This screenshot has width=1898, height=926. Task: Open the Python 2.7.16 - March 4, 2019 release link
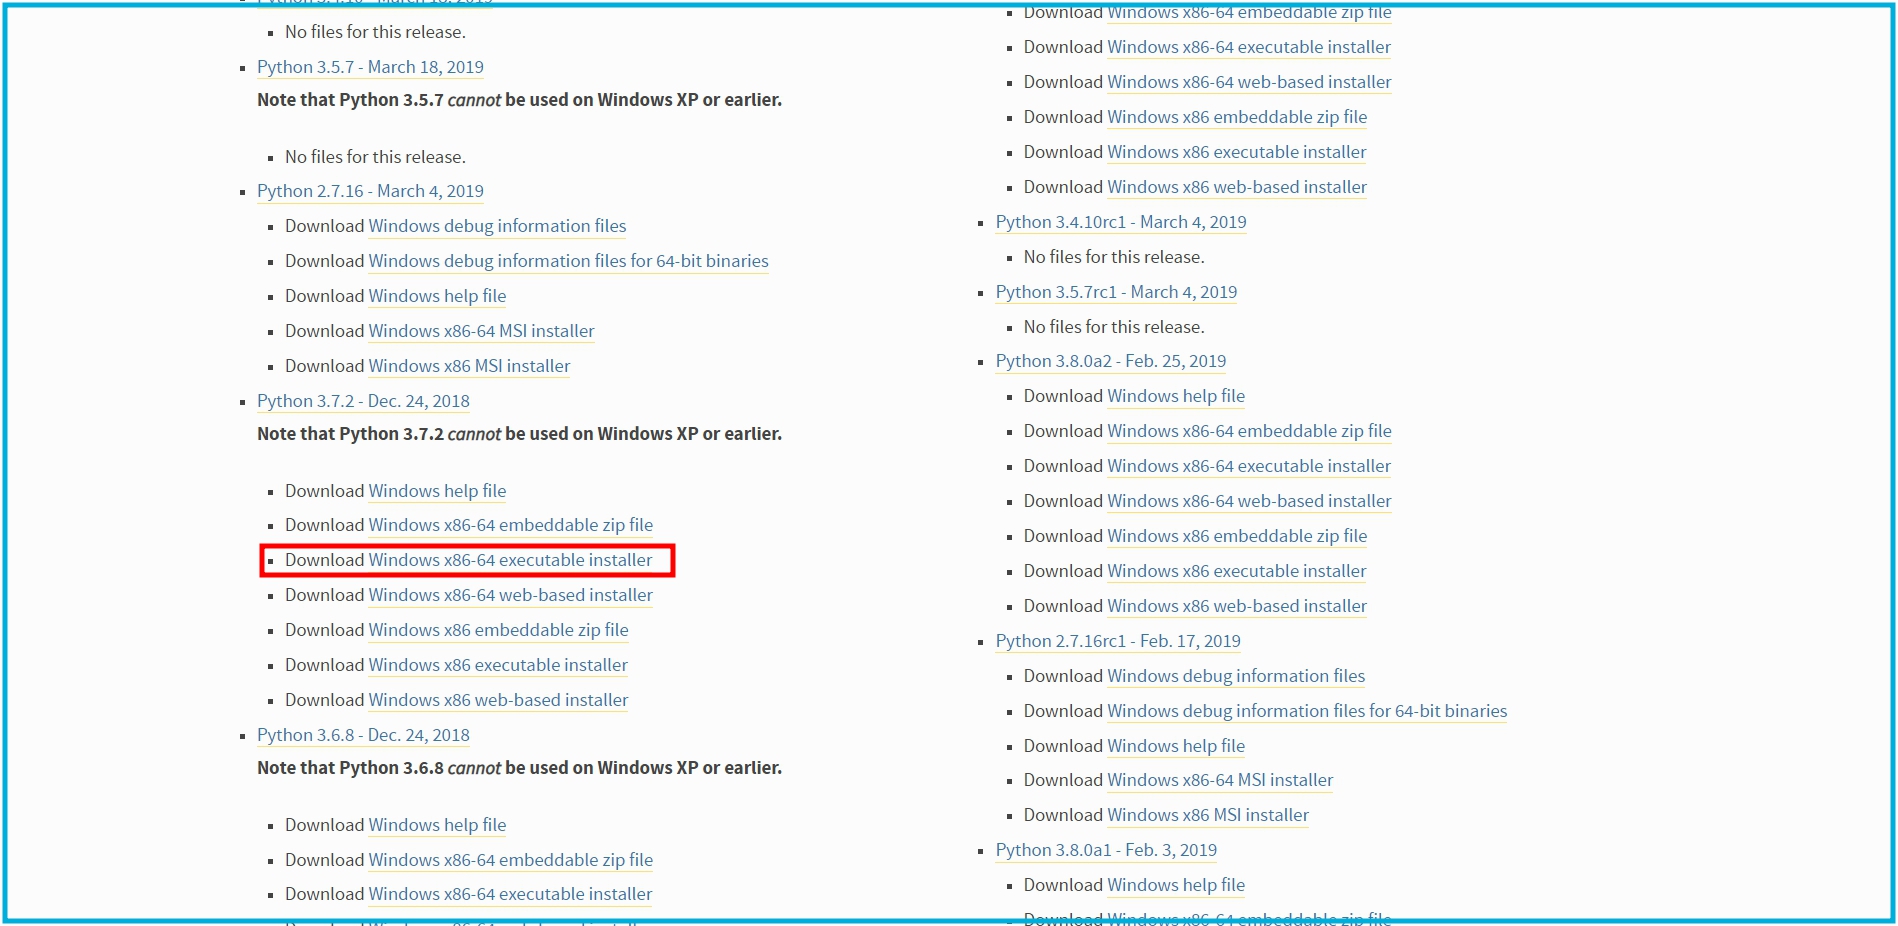click(x=370, y=191)
